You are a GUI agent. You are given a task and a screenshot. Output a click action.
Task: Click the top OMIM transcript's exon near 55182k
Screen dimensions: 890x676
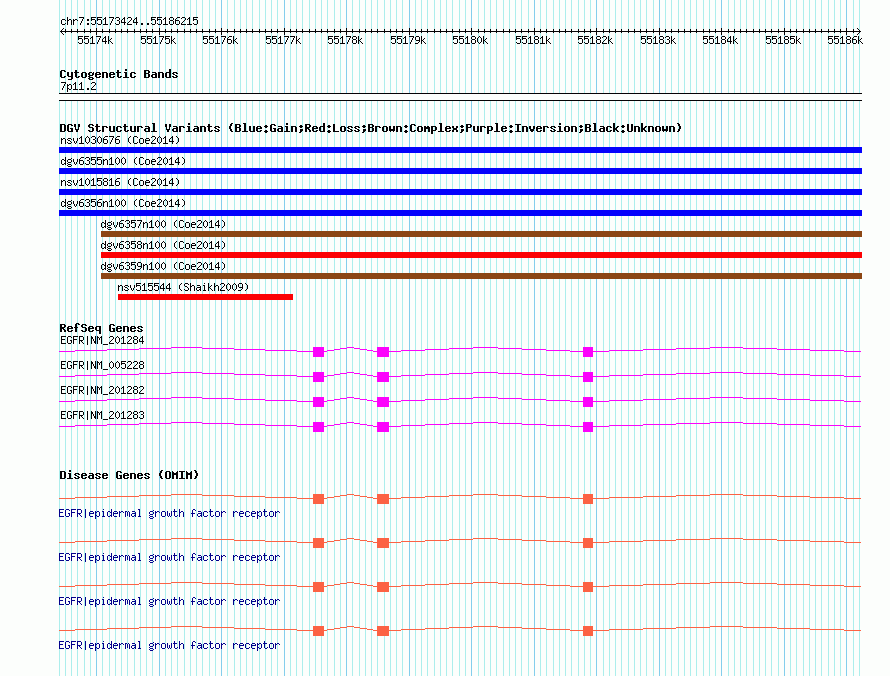point(588,499)
